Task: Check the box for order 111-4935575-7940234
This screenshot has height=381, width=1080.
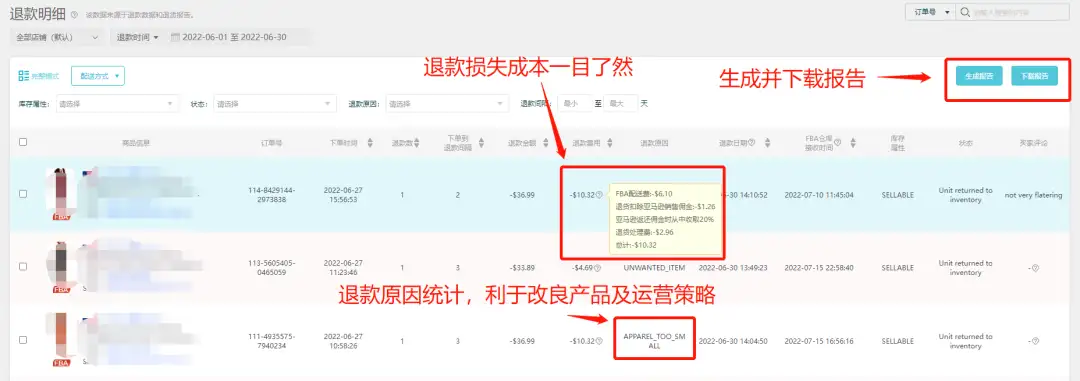Action: (23, 340)
